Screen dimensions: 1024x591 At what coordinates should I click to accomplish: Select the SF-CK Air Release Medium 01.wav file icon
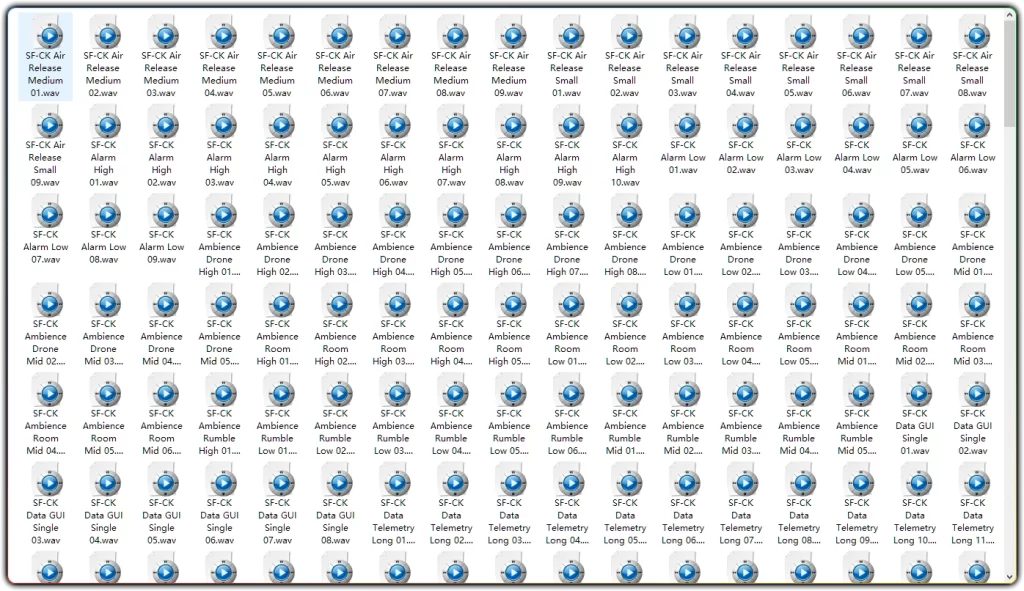[49, 34]
